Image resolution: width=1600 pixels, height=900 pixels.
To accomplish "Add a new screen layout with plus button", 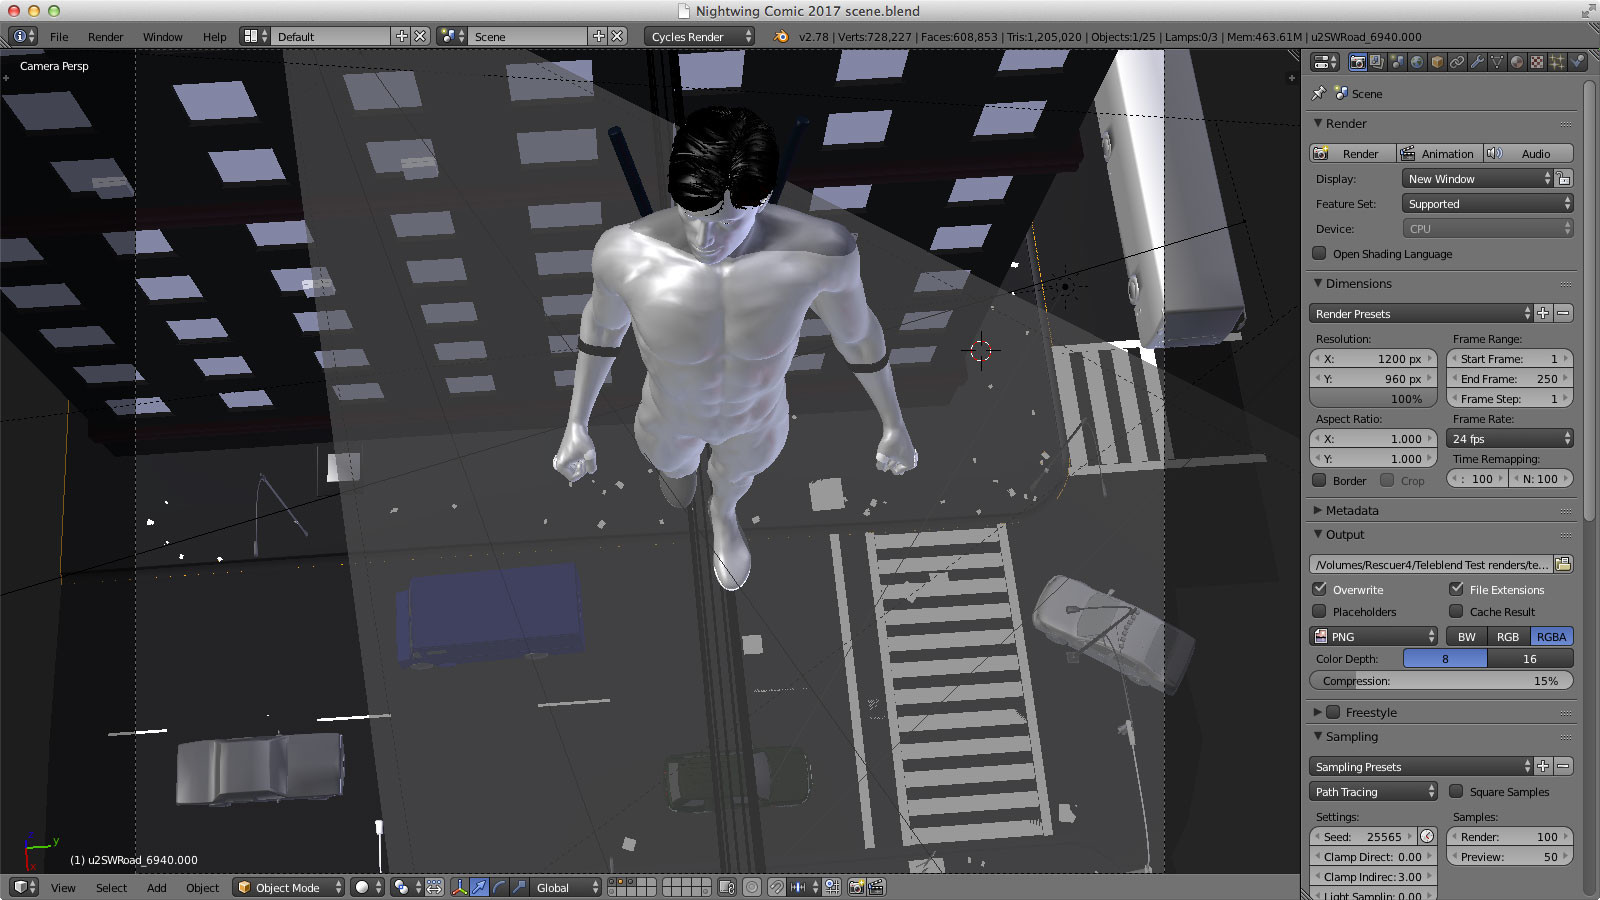I will [402, 36].
